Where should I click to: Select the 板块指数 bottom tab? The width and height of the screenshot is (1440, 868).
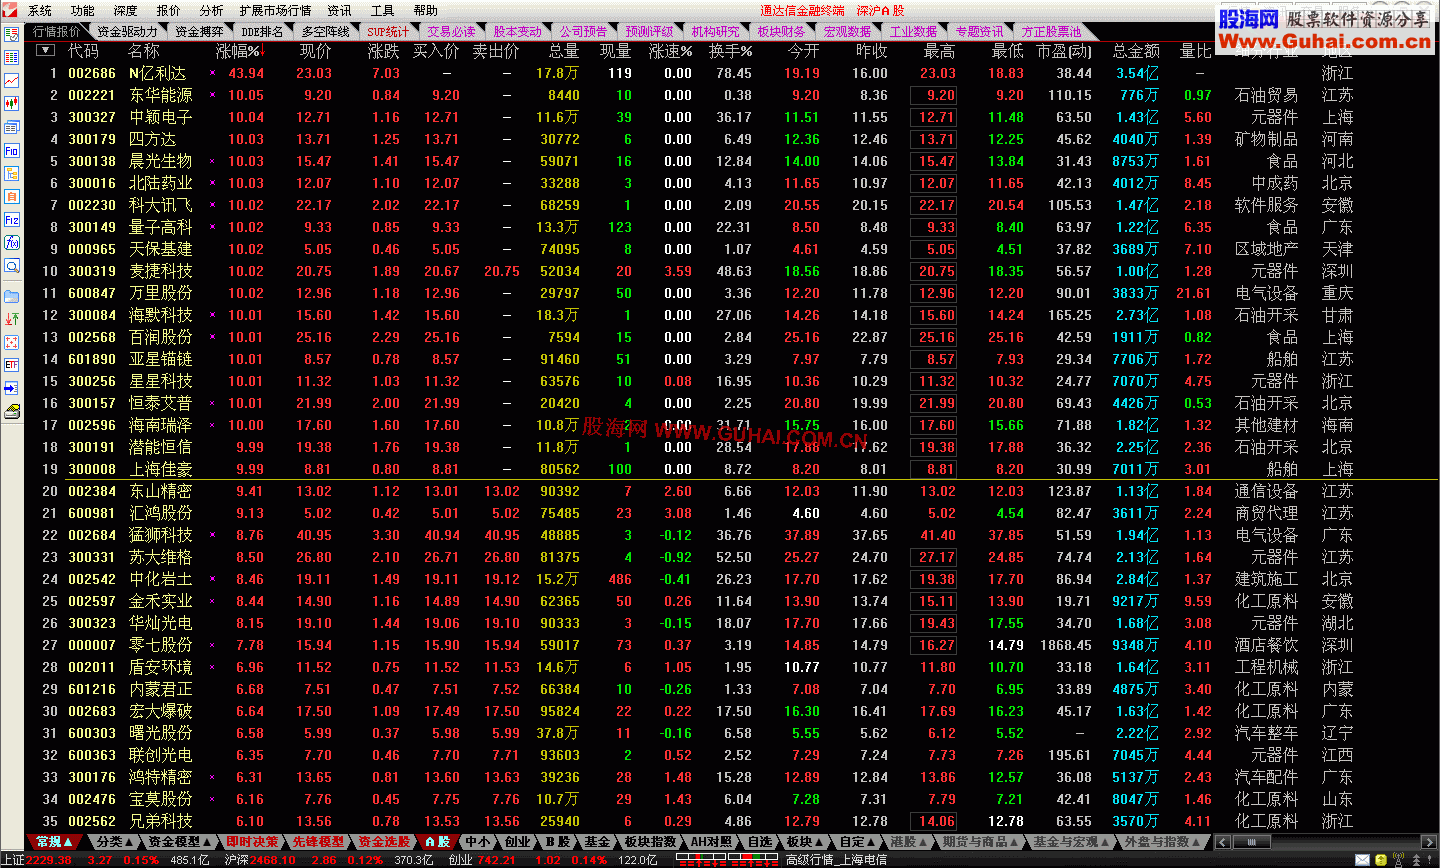[x=650, y=842]
